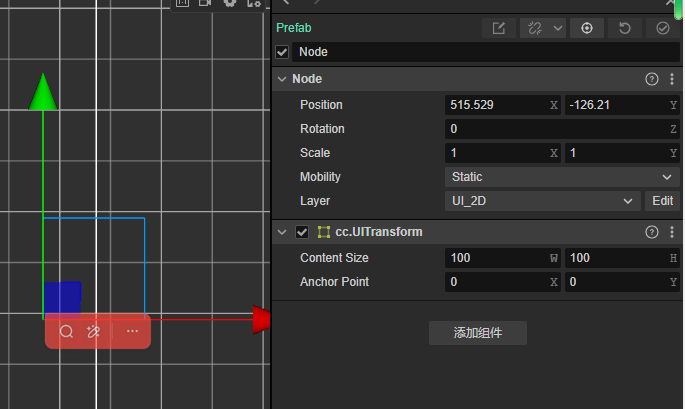
Task: Open the Layer dropdown showing UI_2D
Action: tap(543, 201)
